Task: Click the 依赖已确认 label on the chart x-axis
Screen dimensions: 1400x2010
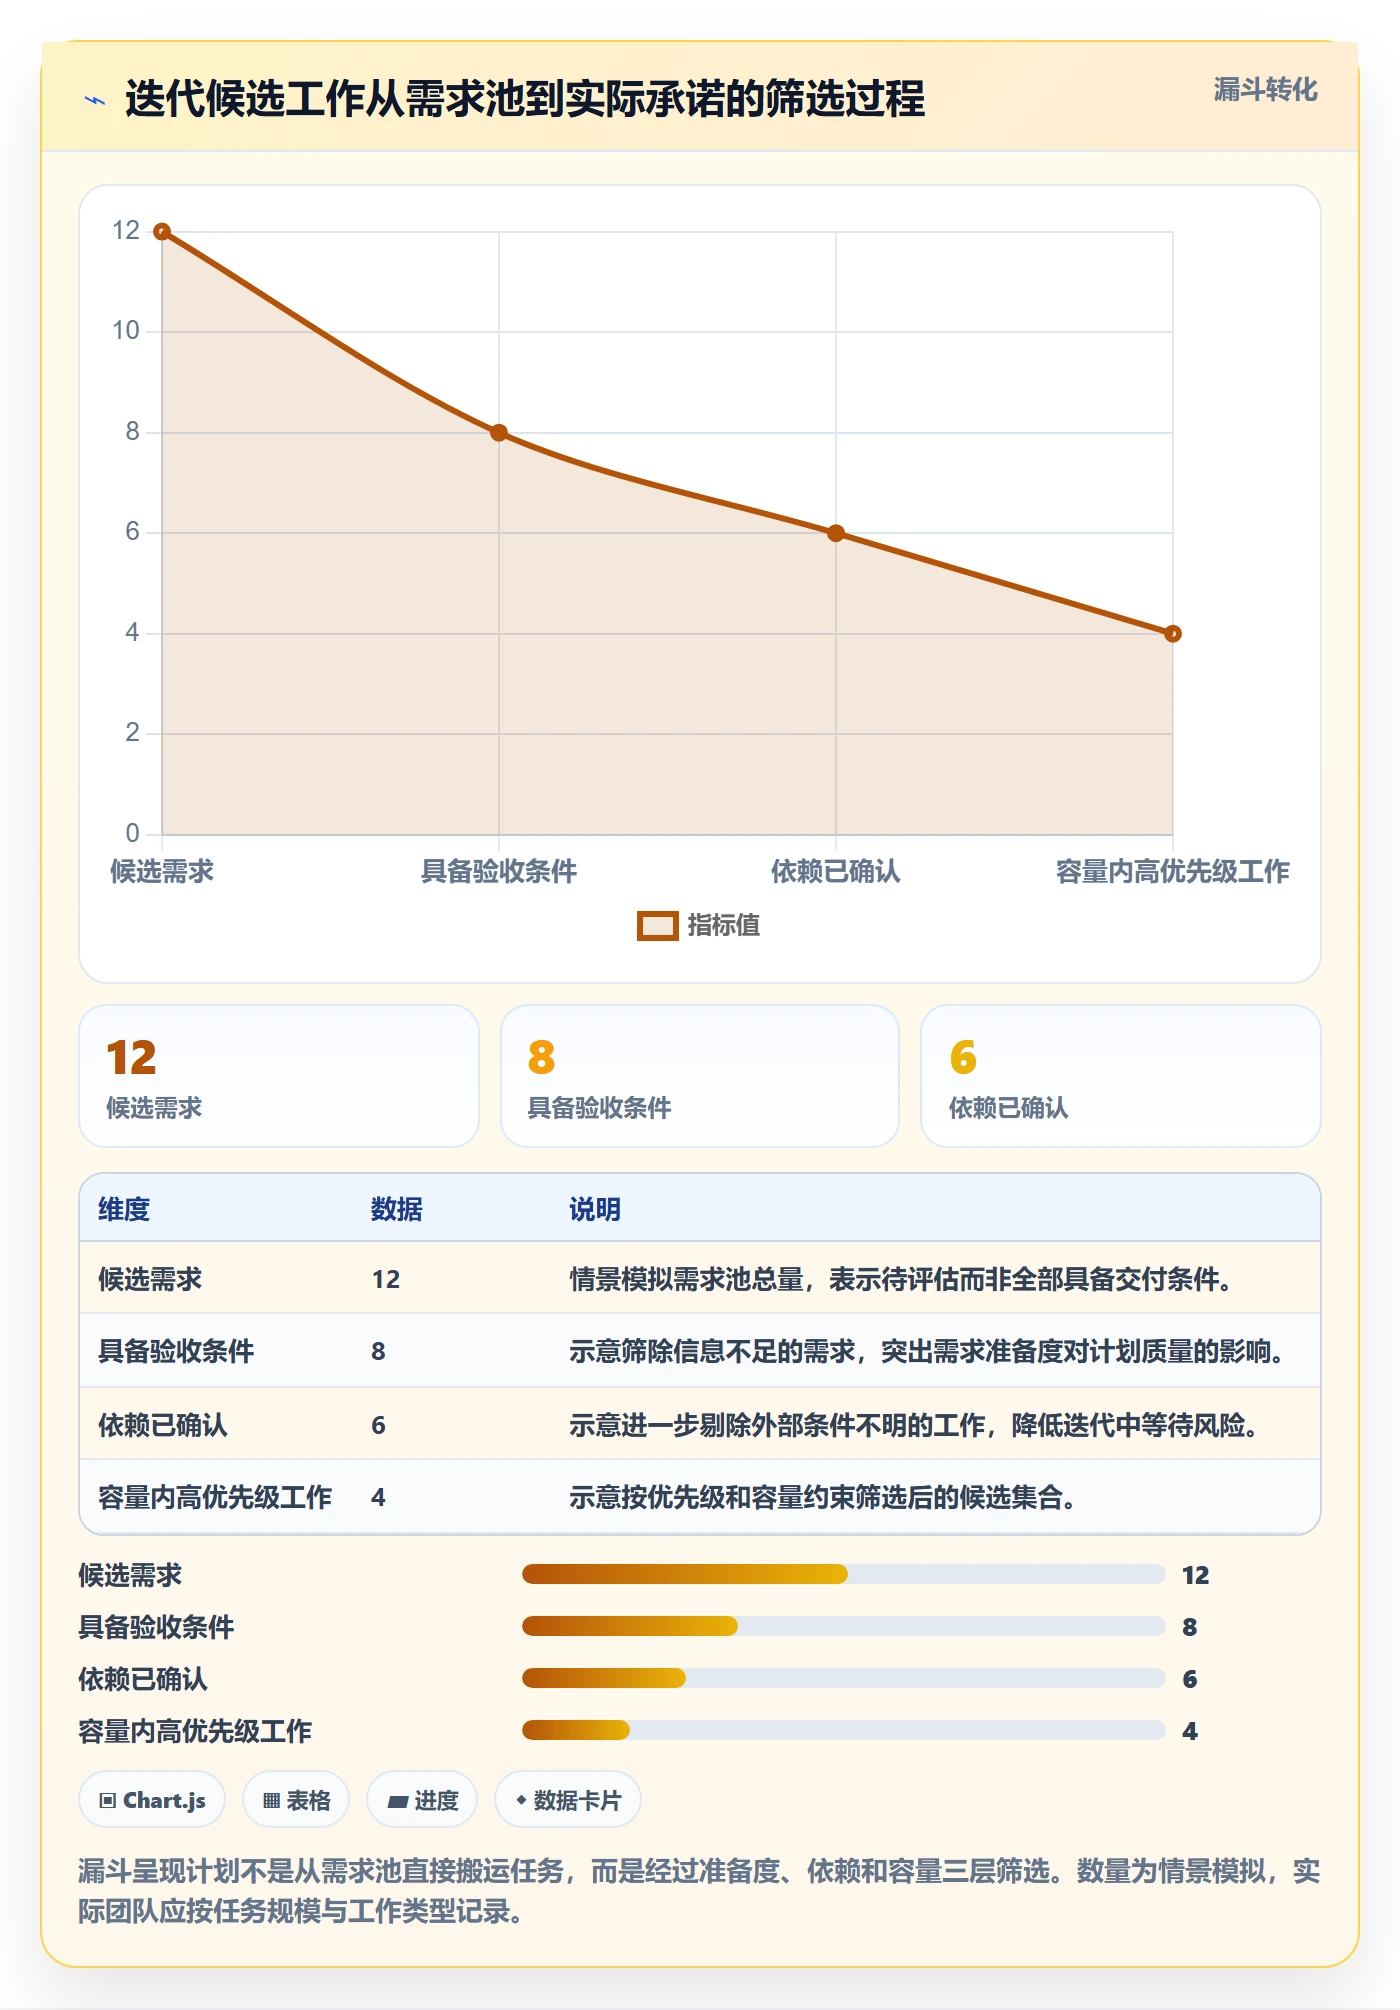Action: pyautogui.click(x=836, y=871)
